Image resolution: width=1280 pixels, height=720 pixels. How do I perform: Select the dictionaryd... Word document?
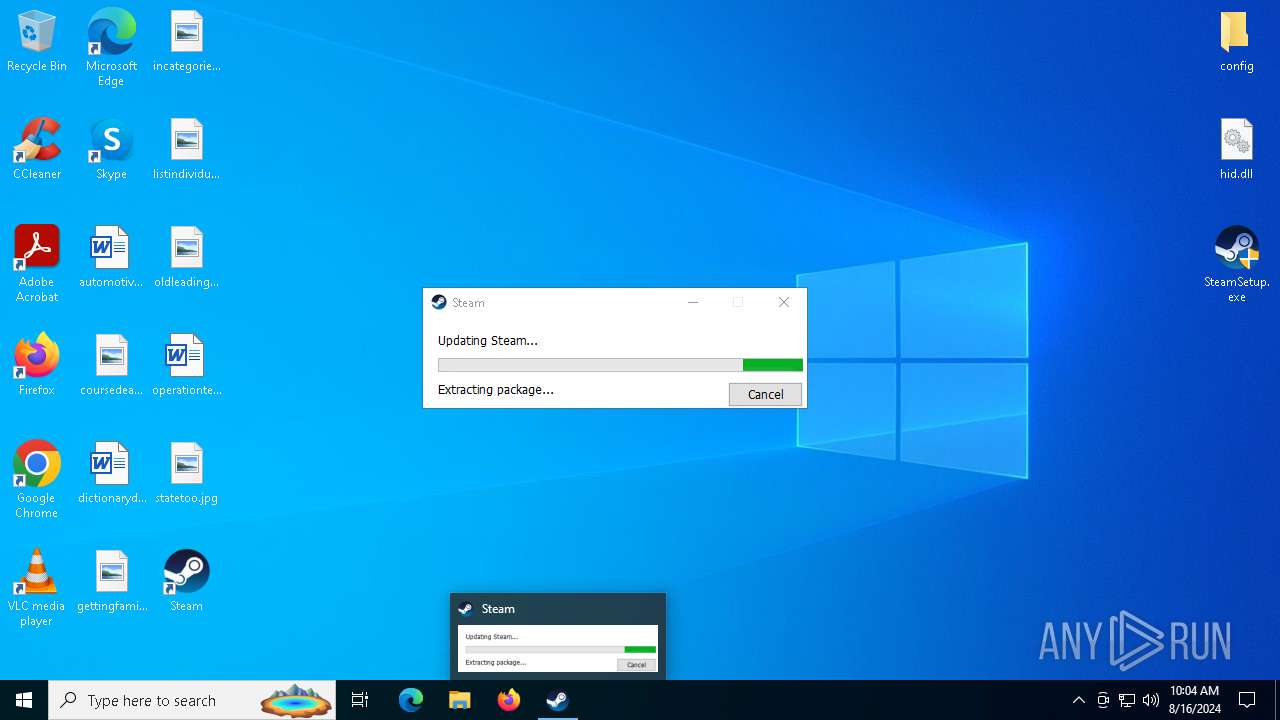111,474
